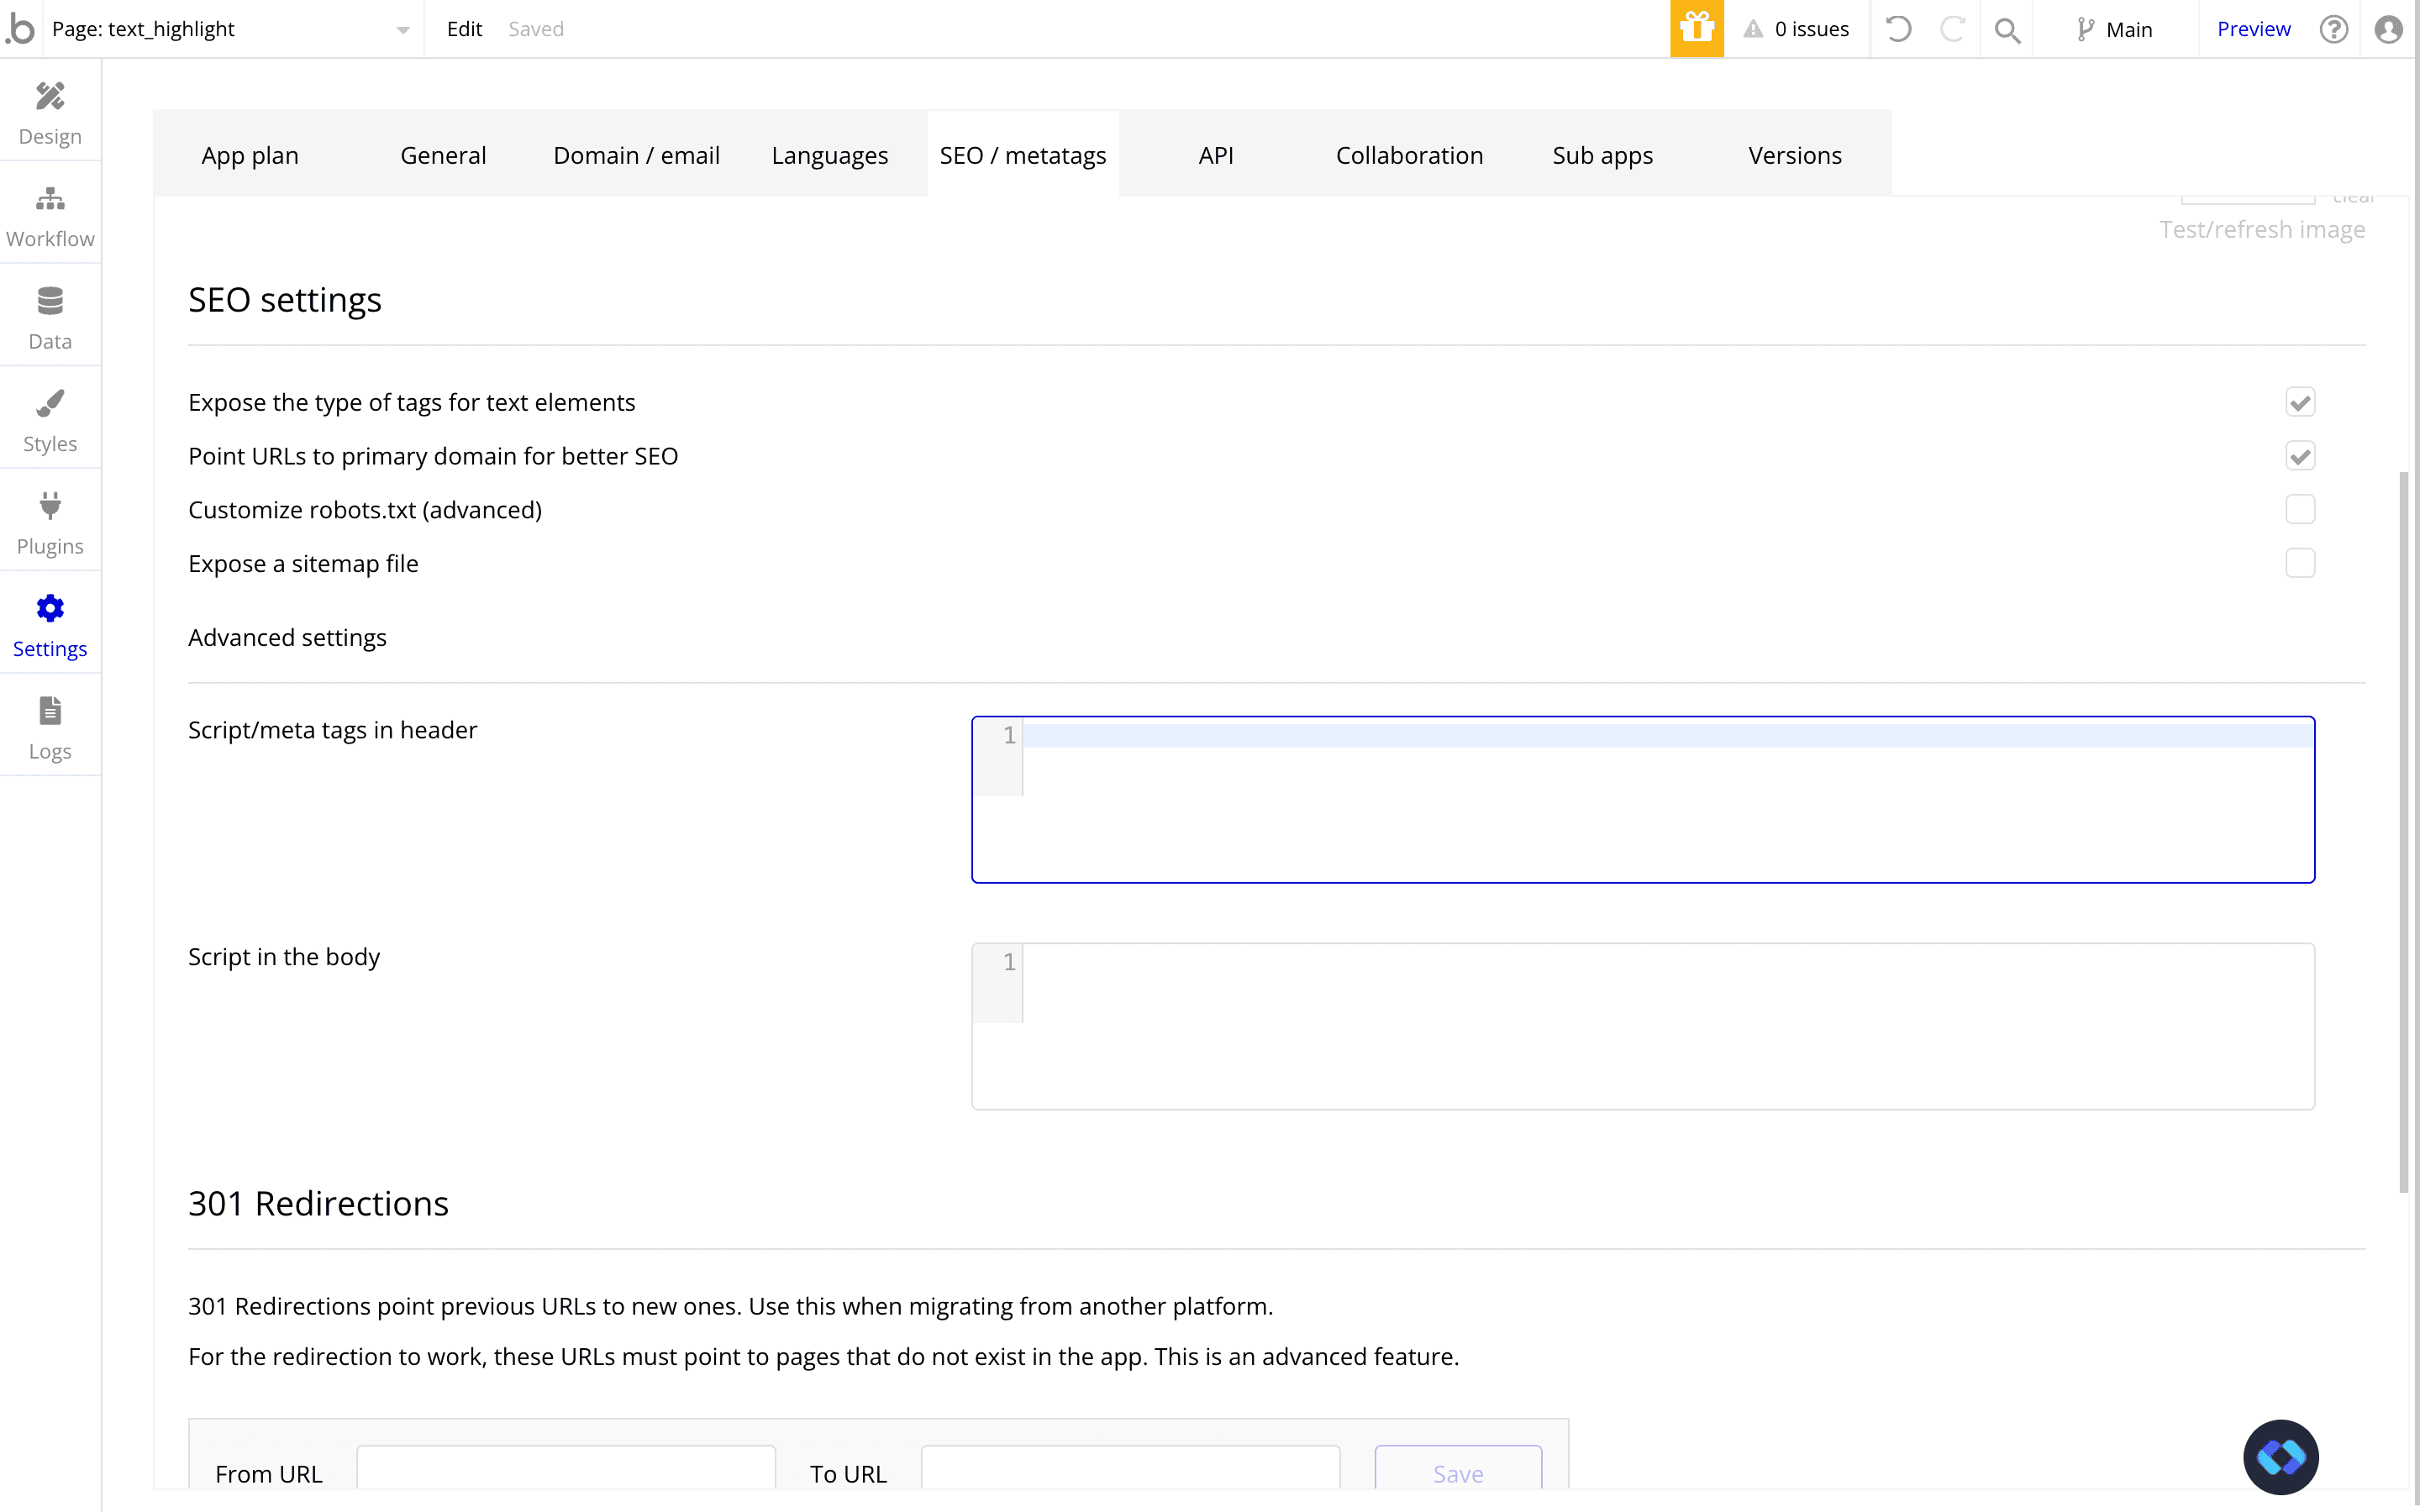This screenshot has height=1512, width=2420.
Task: Open the Logs section
Action: (50, 728)
